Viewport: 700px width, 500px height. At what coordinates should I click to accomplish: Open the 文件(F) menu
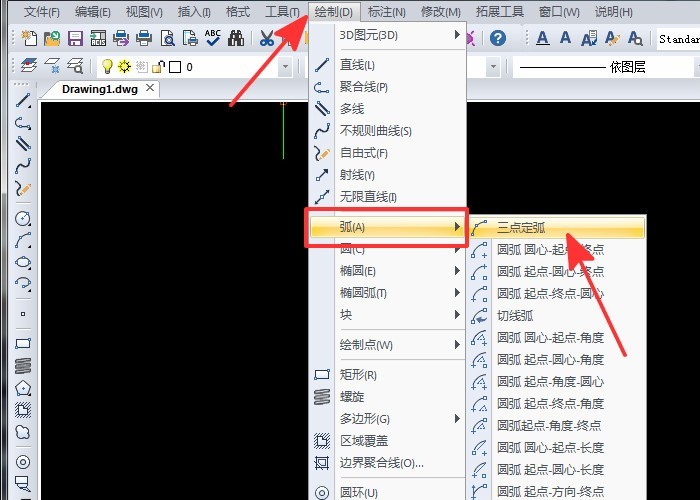pos(42,11)
